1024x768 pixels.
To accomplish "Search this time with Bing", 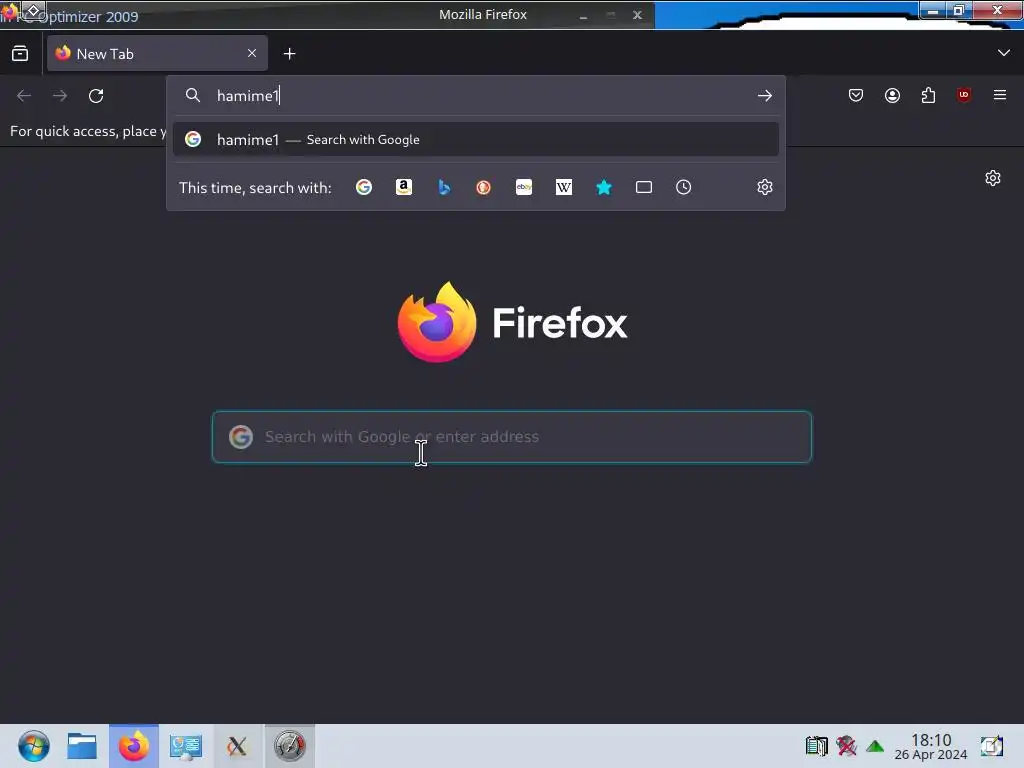I will (x=444, y=187).
